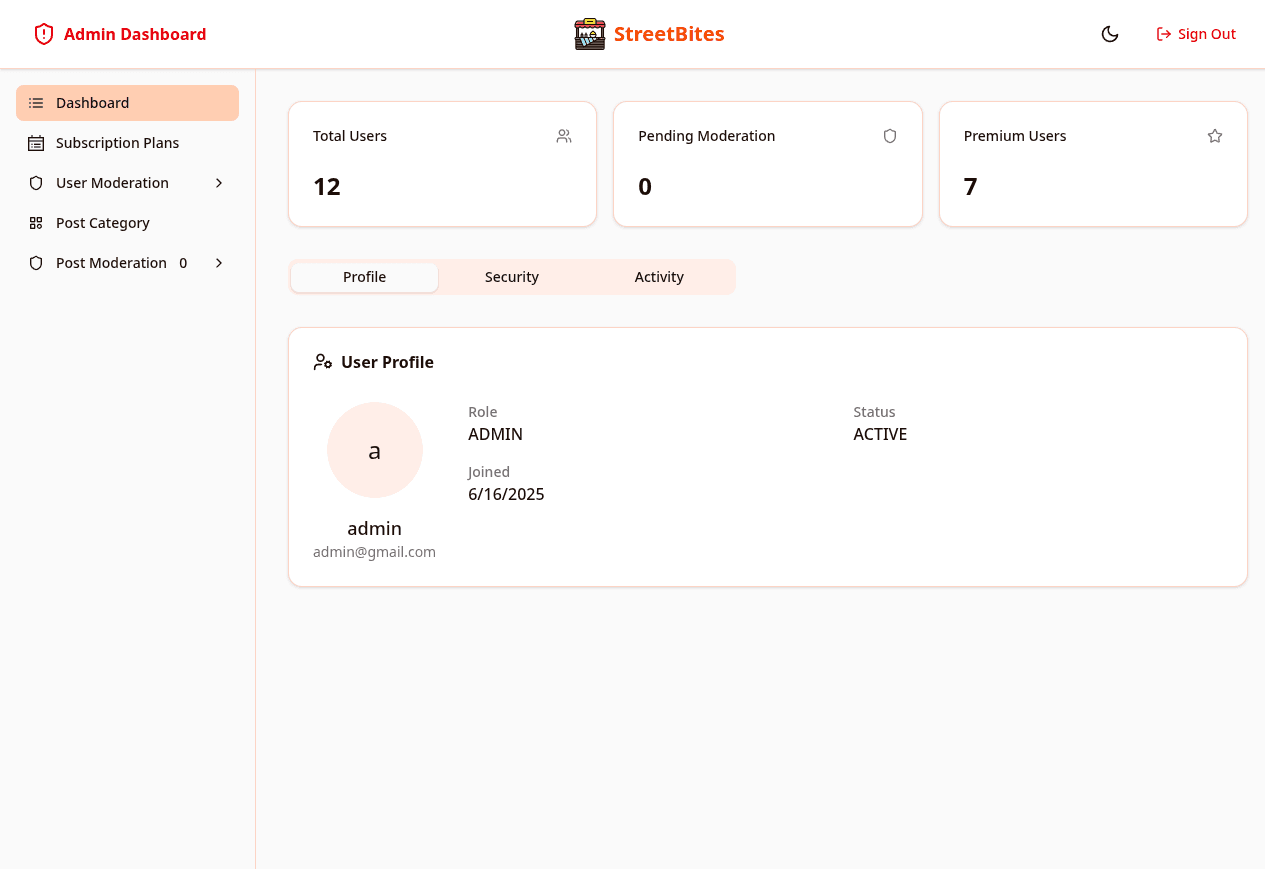
Task: Open Subscription Plans in the sidebar
Action: (127, 143)
